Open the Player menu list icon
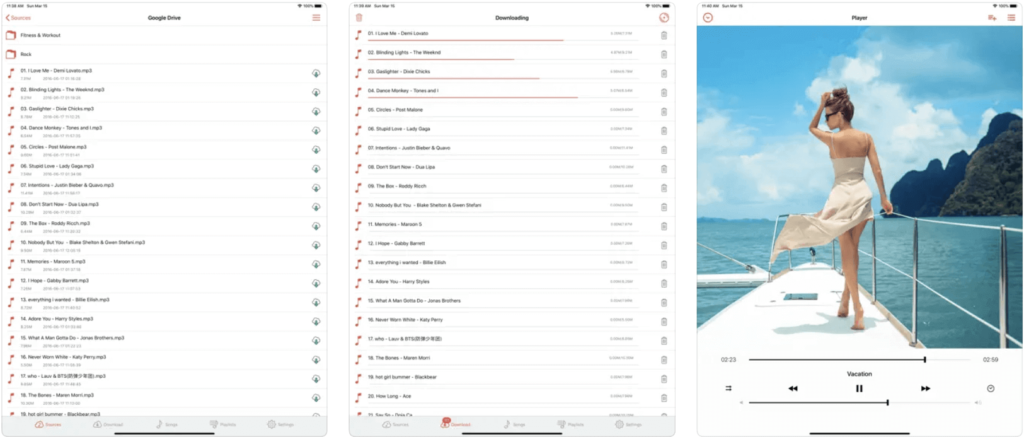The height and width of the screenshot is (437, 1024). 1012,18
